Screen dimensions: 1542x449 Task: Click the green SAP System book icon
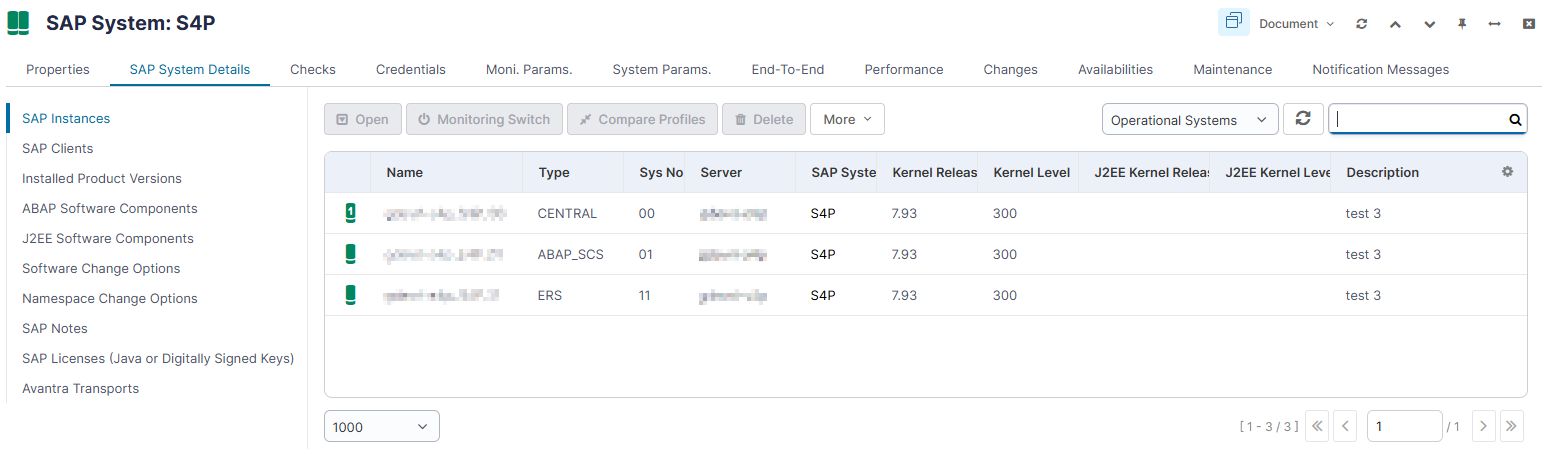[x=18, y=23]
